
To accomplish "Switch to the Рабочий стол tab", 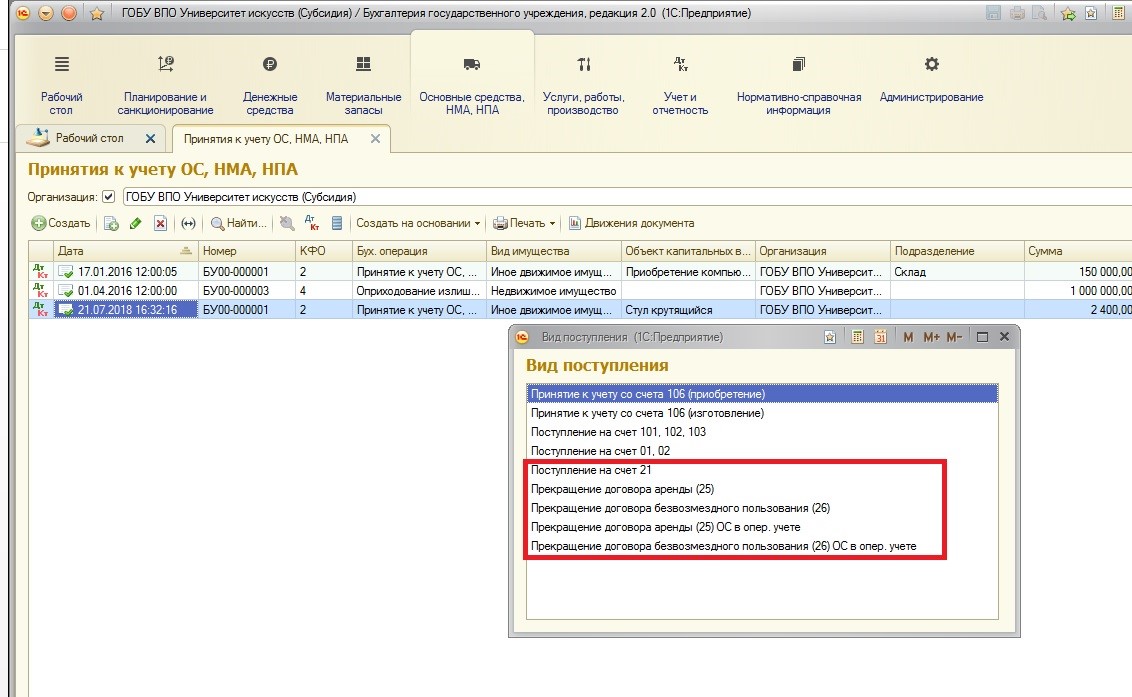I will point(89,138).
